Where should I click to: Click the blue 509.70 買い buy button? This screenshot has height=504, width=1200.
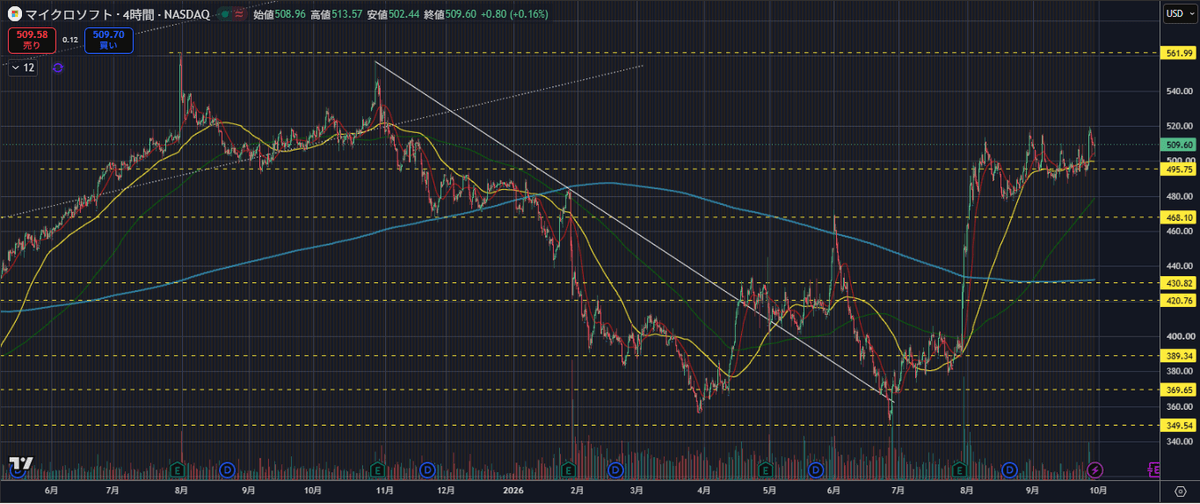109,41
